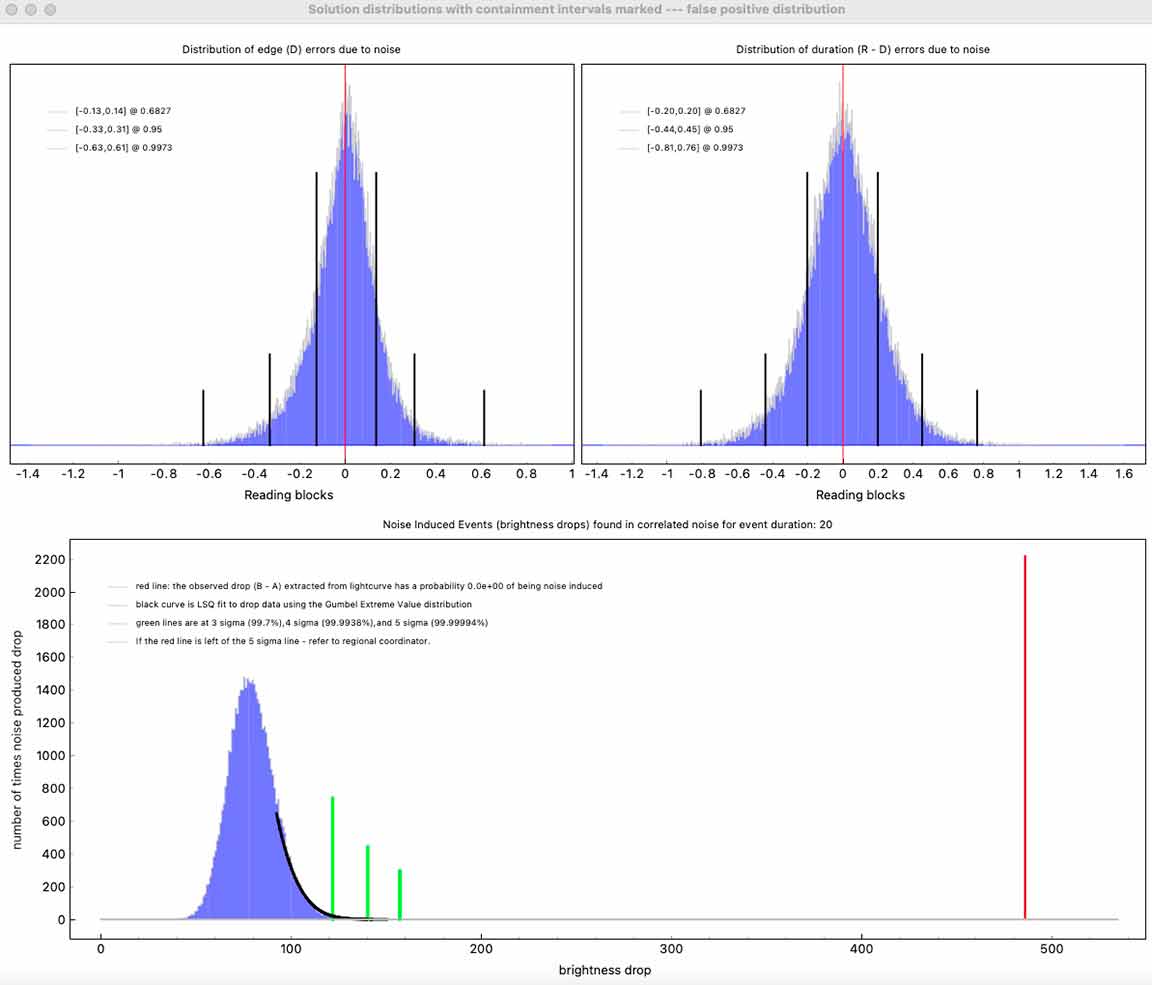Screen dimensions: 1152x985
Task: Select legend entry '[-0.44,0.45] @ 0.95'
Action: (690, 129)
